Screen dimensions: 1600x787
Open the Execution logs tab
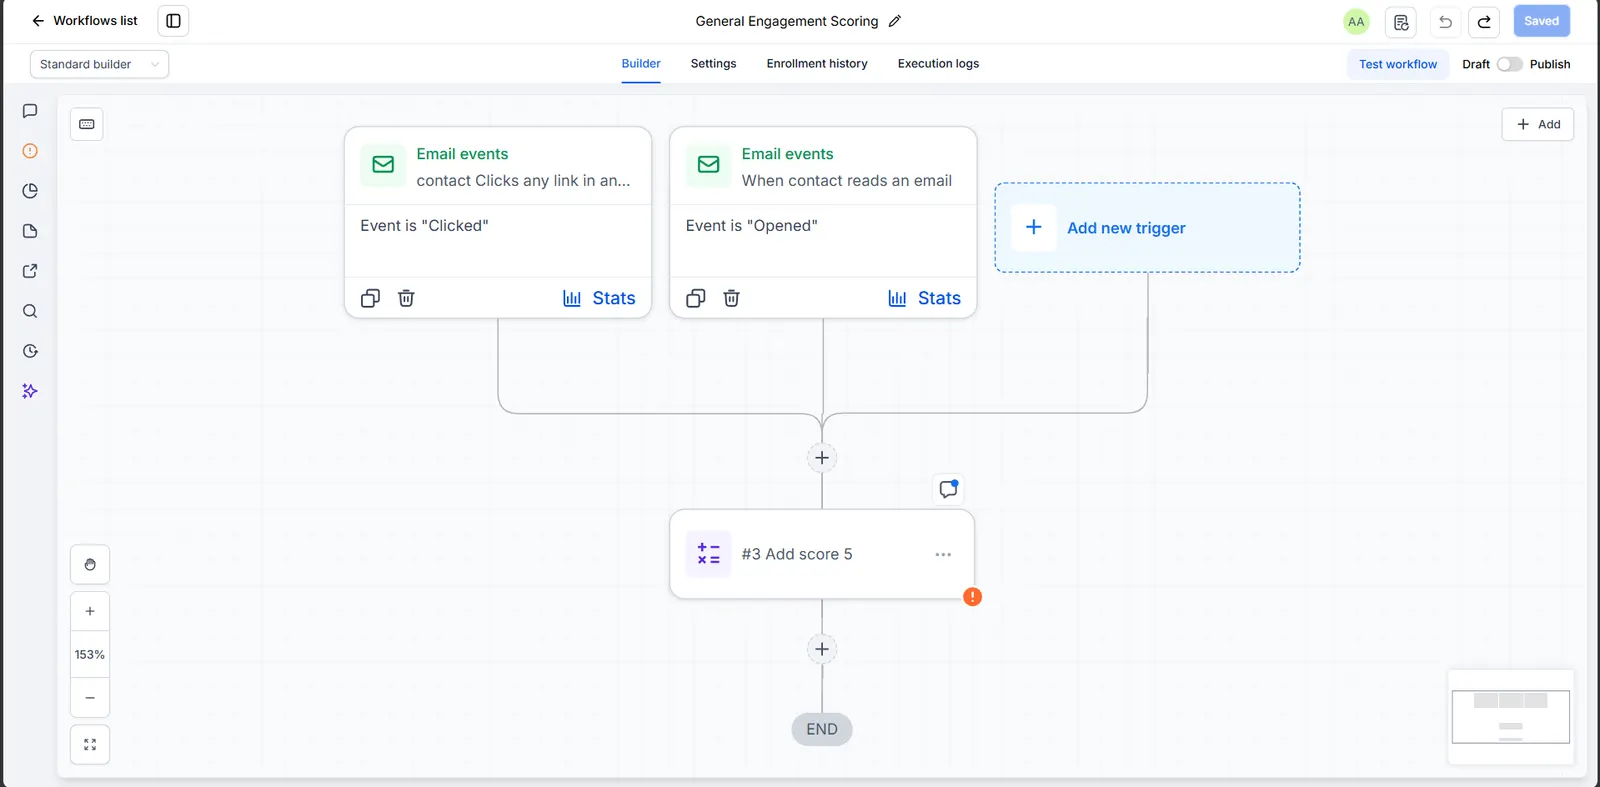click(x=938, y=64)
